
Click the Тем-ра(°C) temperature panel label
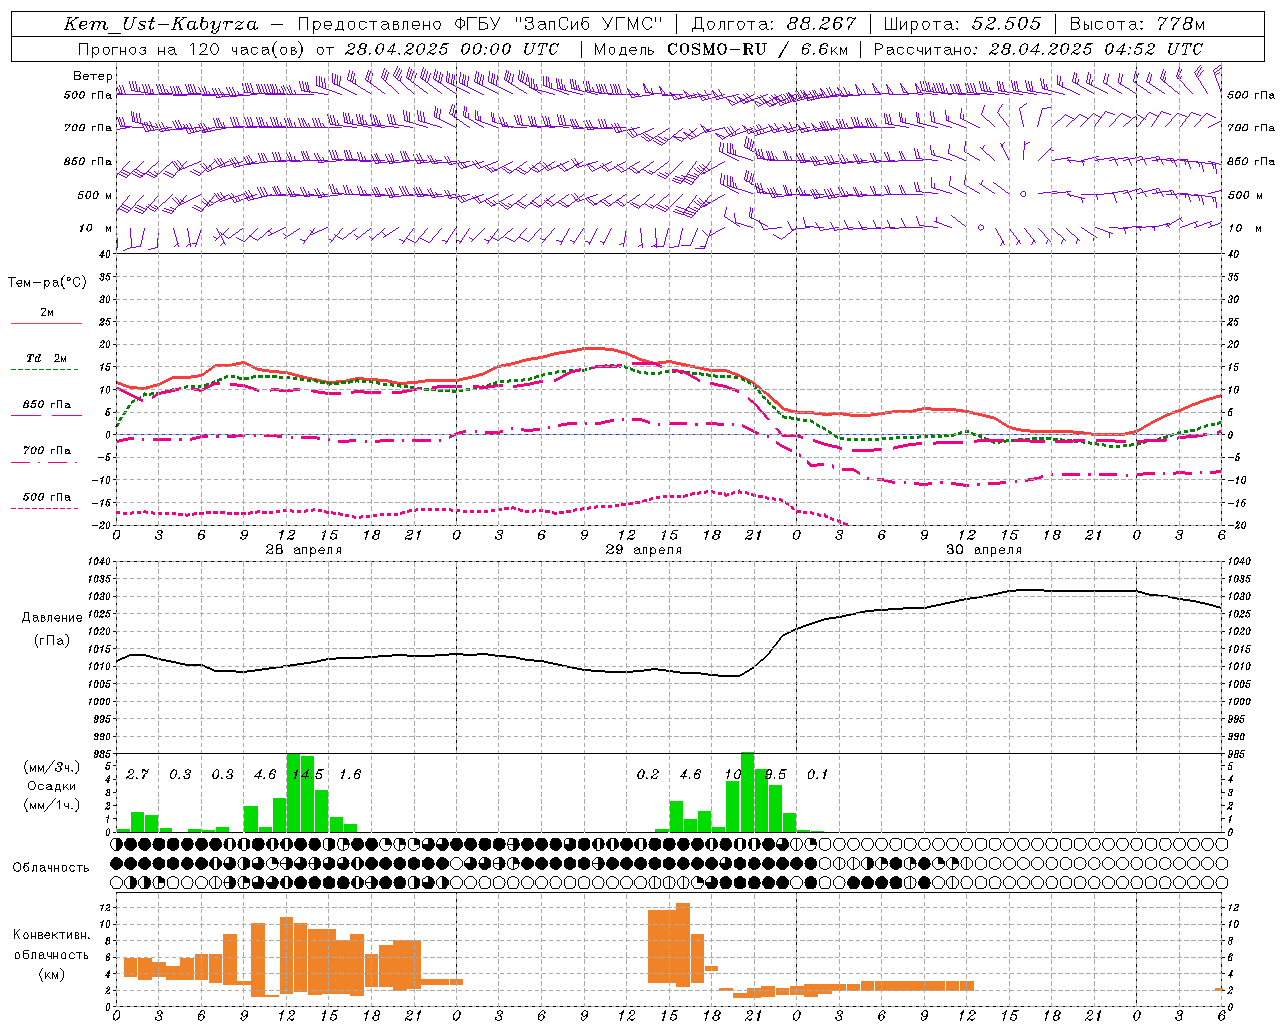tap(47, 283)
